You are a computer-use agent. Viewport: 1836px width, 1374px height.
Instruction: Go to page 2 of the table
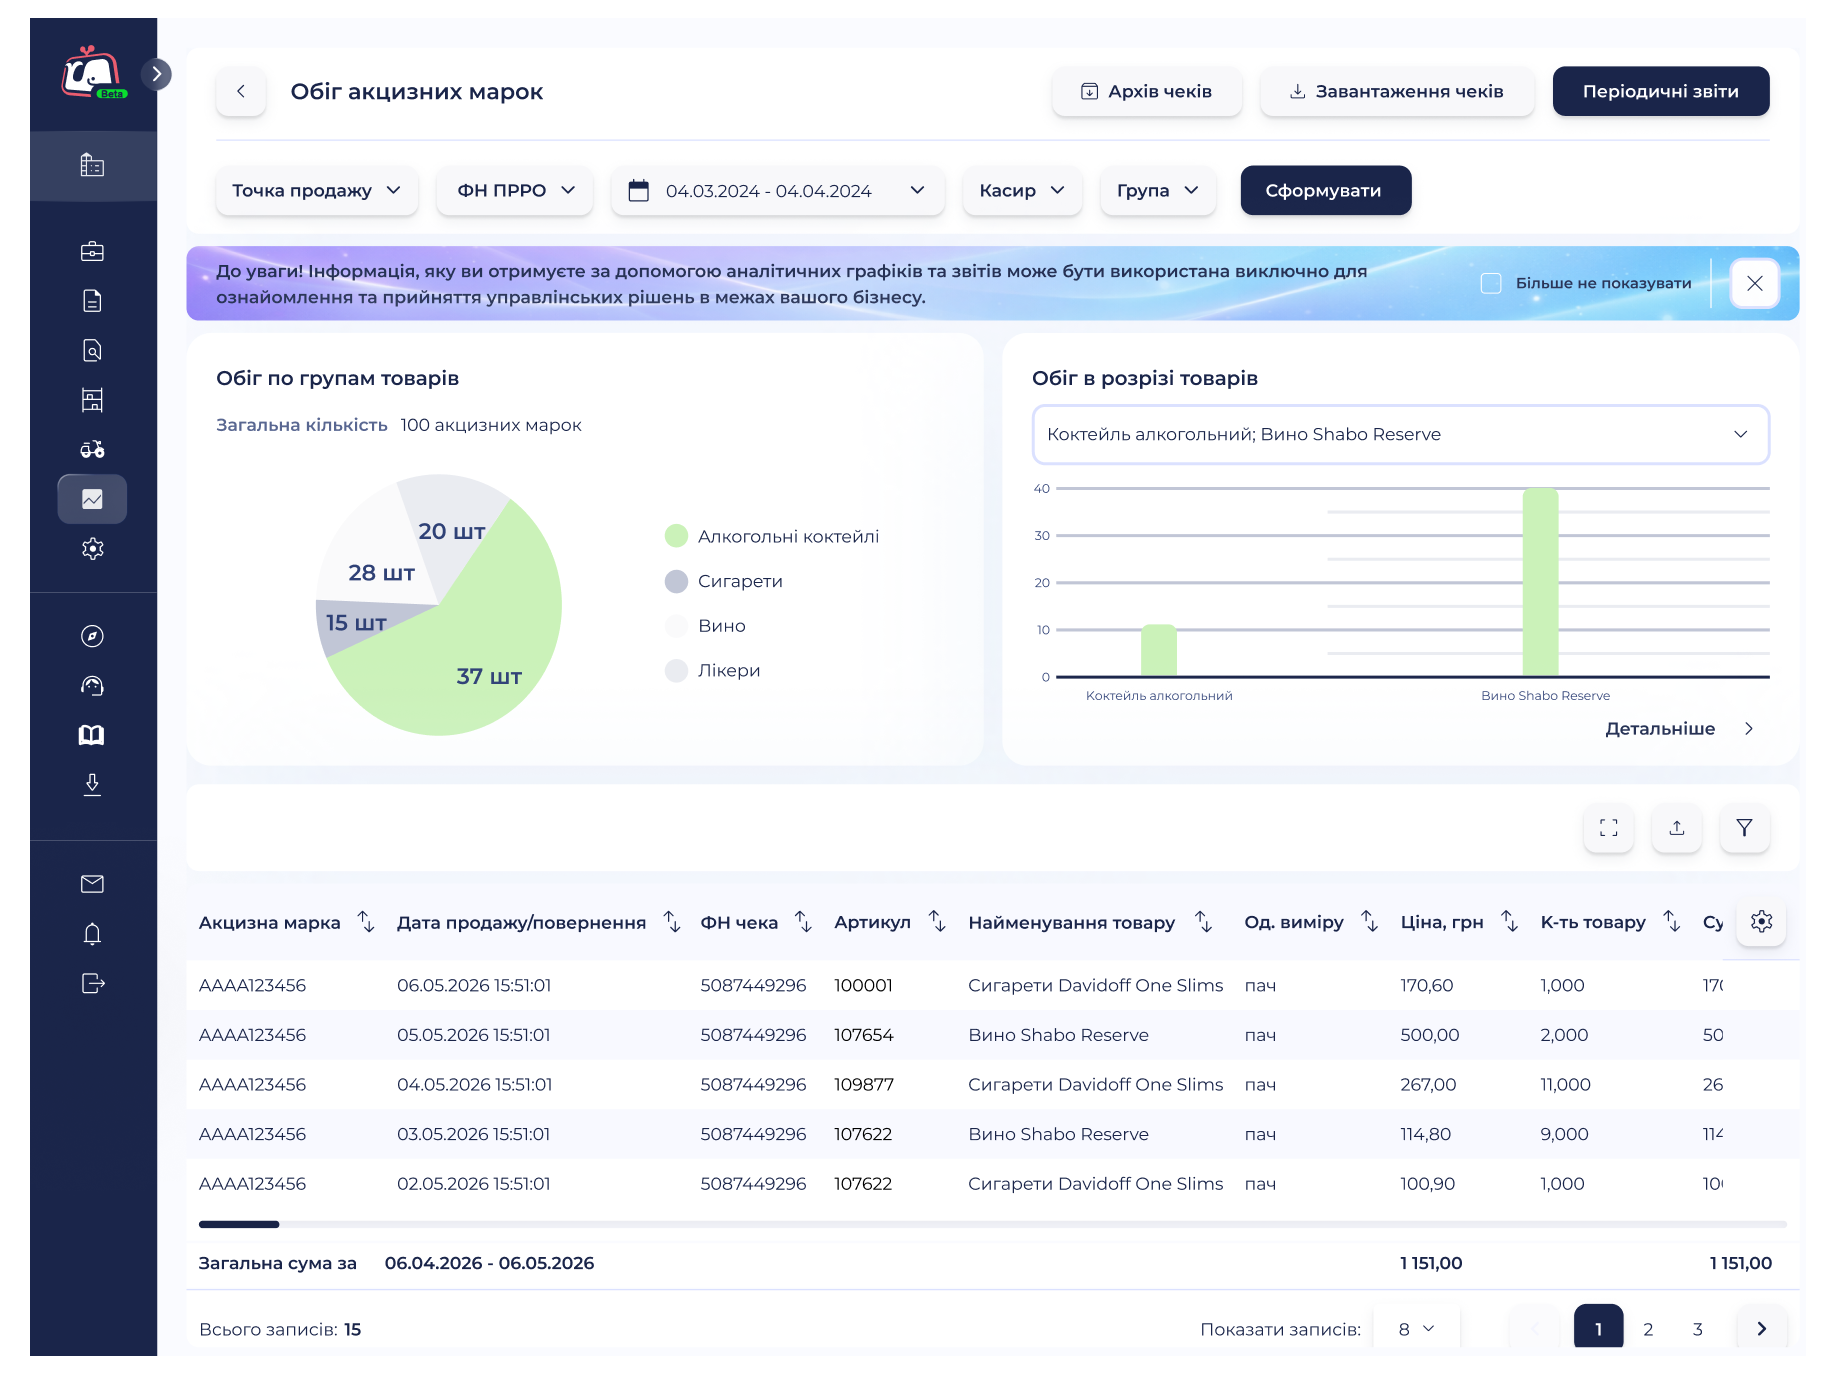tap(1648, 1329)
